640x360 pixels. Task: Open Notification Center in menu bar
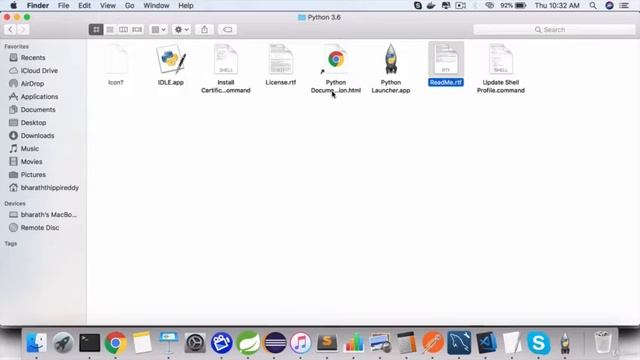[x=624, y=6]
